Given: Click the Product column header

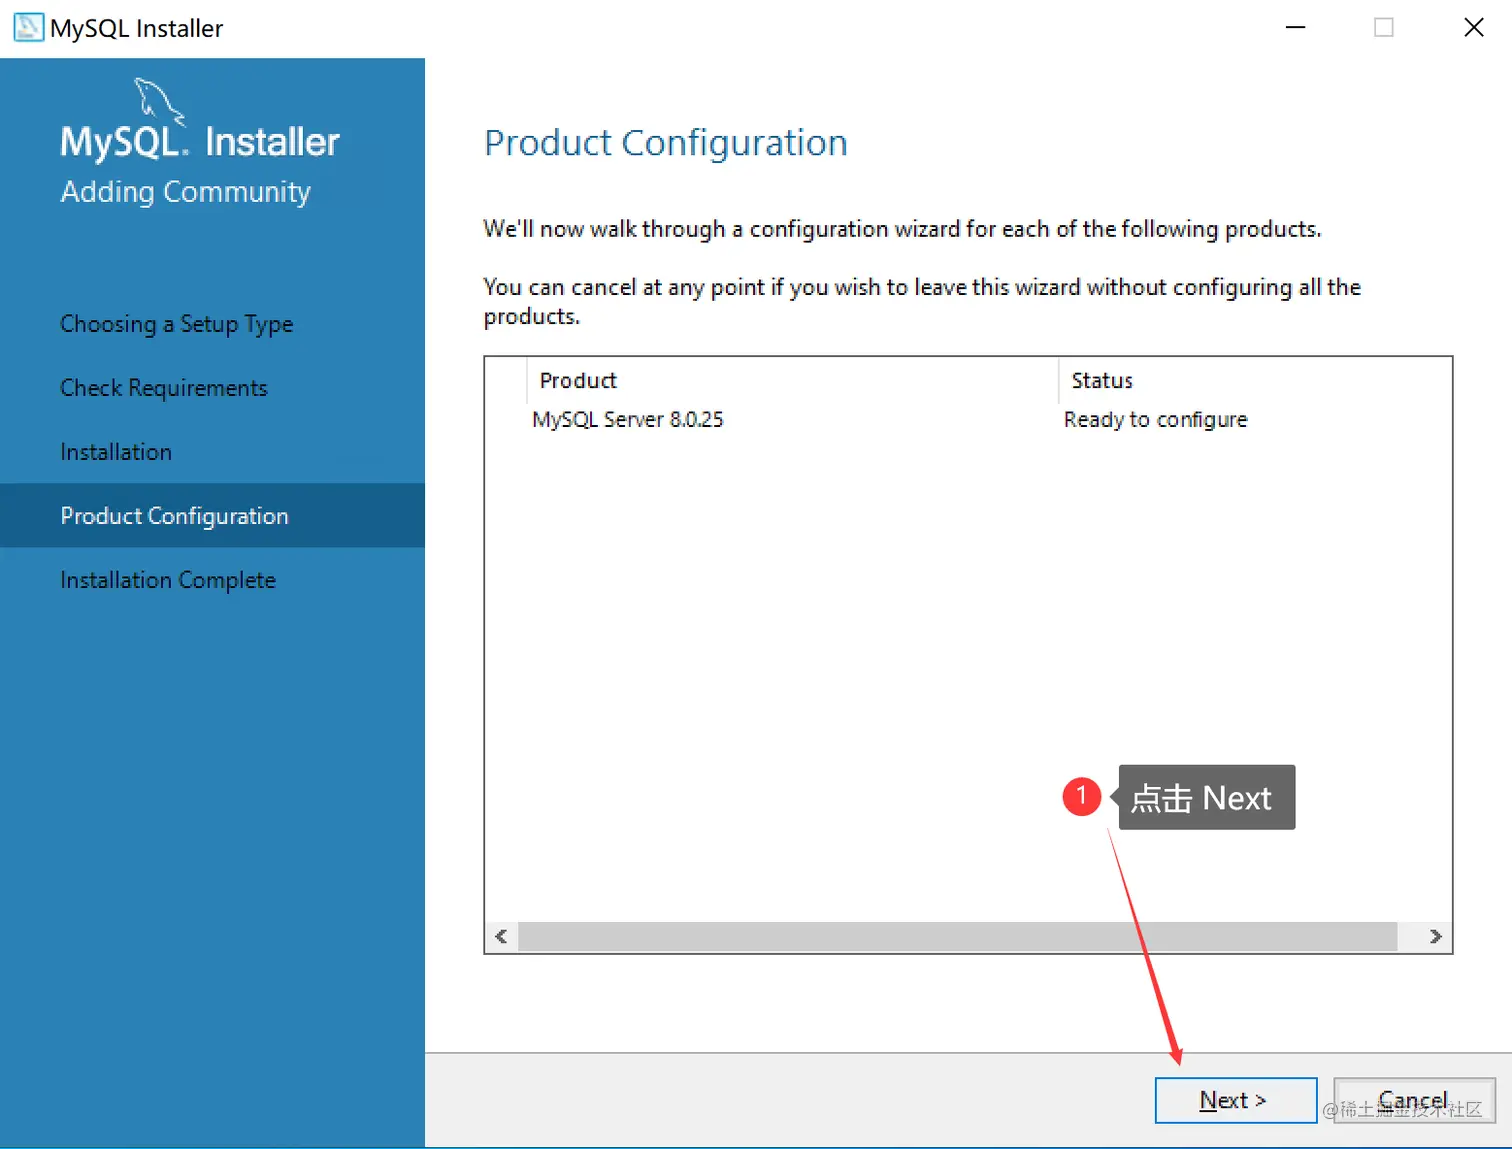Looking at the screenshot, I should pos(792,380).
